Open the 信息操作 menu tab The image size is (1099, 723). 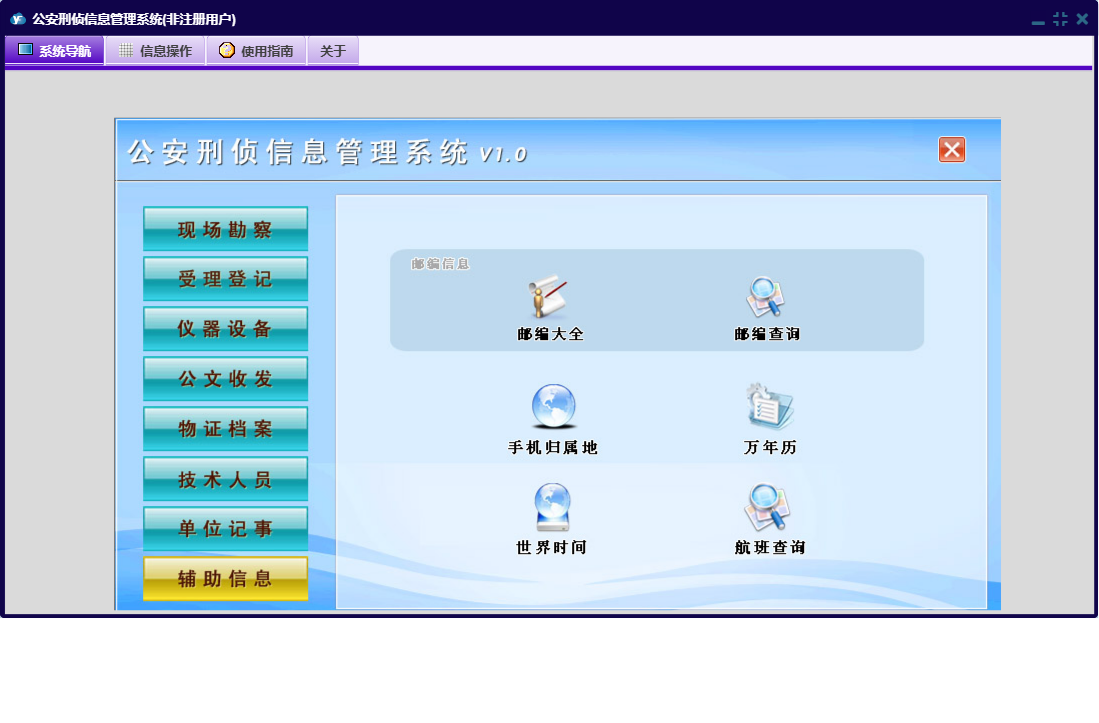pos(155,51)
